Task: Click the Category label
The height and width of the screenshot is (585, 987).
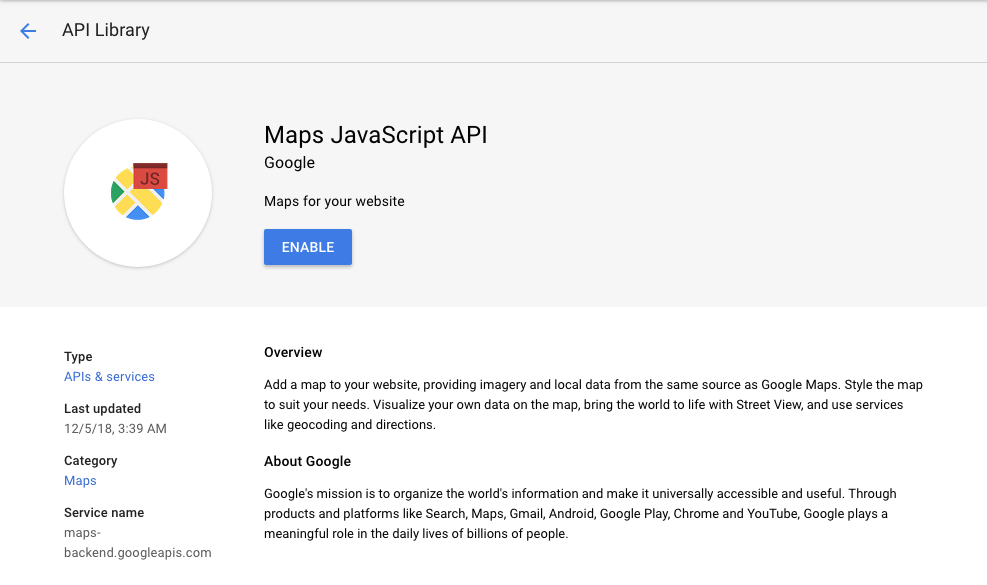Action: 90,461
